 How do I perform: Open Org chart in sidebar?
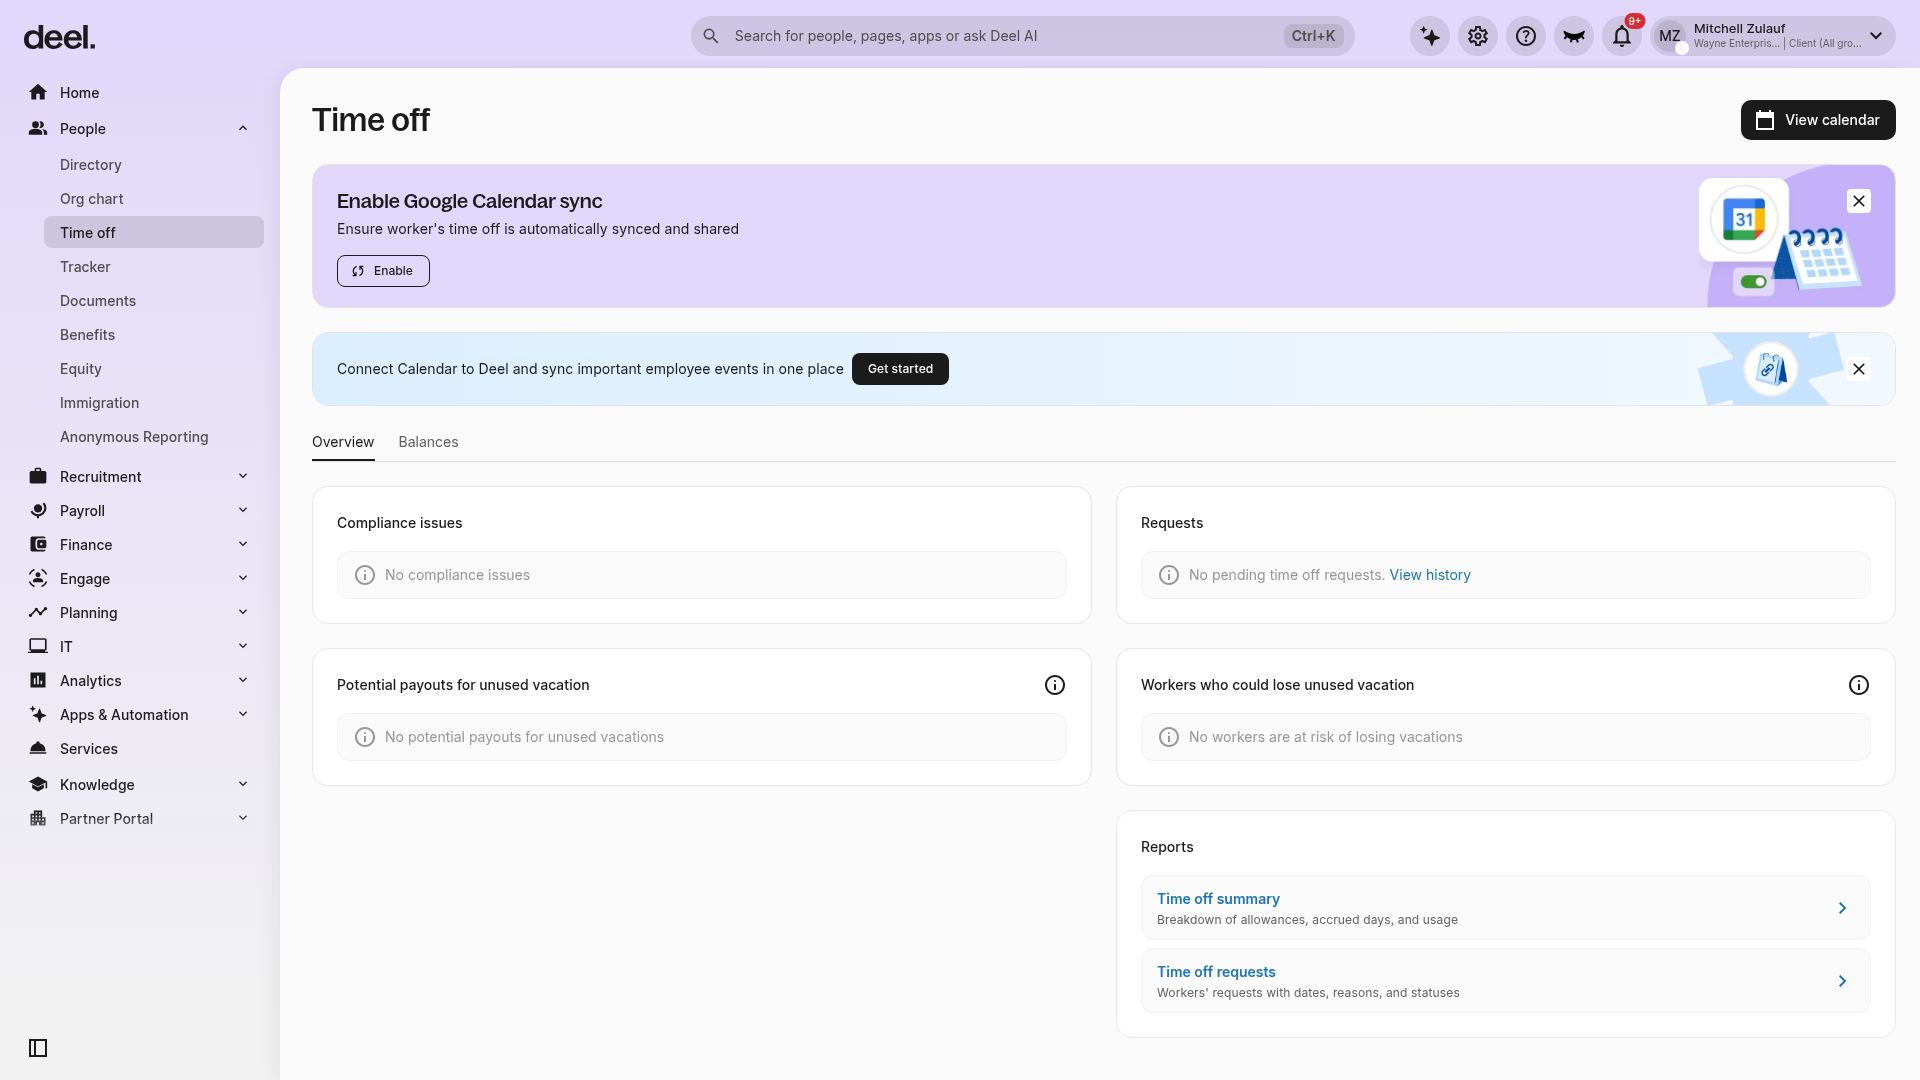click(x=91, y=199)
